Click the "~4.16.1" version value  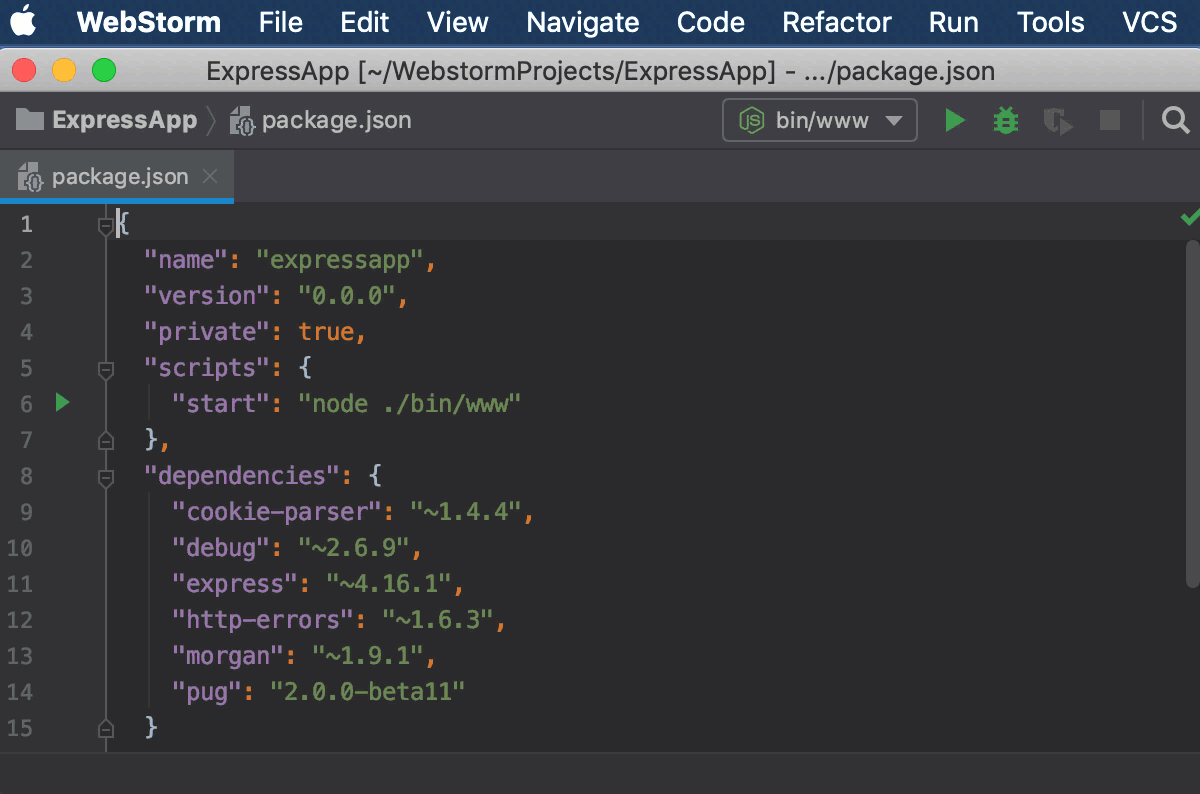(x=390, y=584)
